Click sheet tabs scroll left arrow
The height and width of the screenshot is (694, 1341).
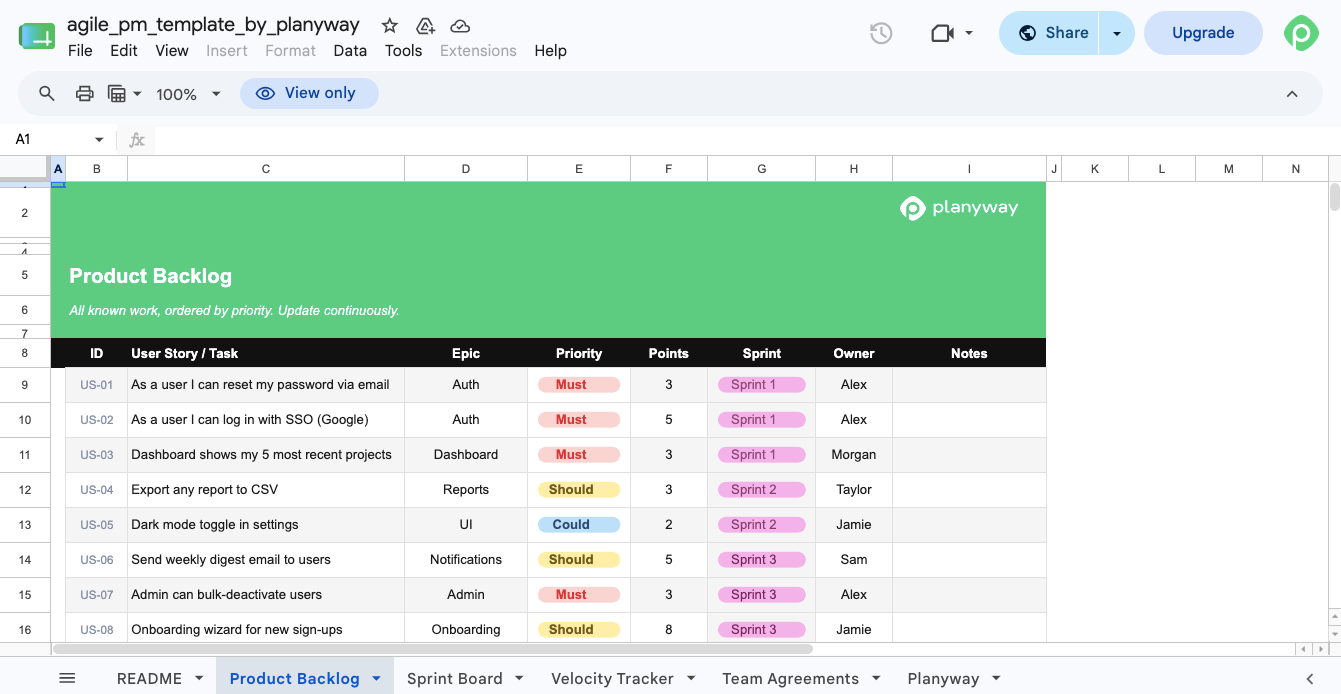tap(1310, 679)
